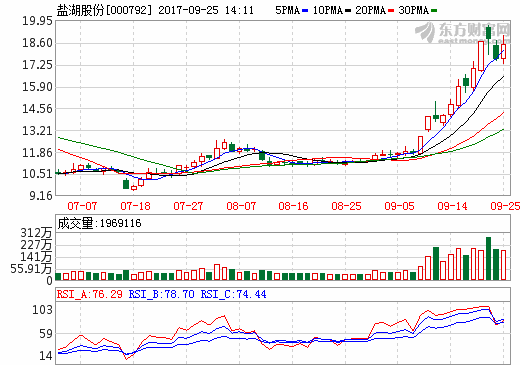The width and height of the screenshot is (520, 365).
Task: Click the 08-16 date axis label
Action: (293, 206)
